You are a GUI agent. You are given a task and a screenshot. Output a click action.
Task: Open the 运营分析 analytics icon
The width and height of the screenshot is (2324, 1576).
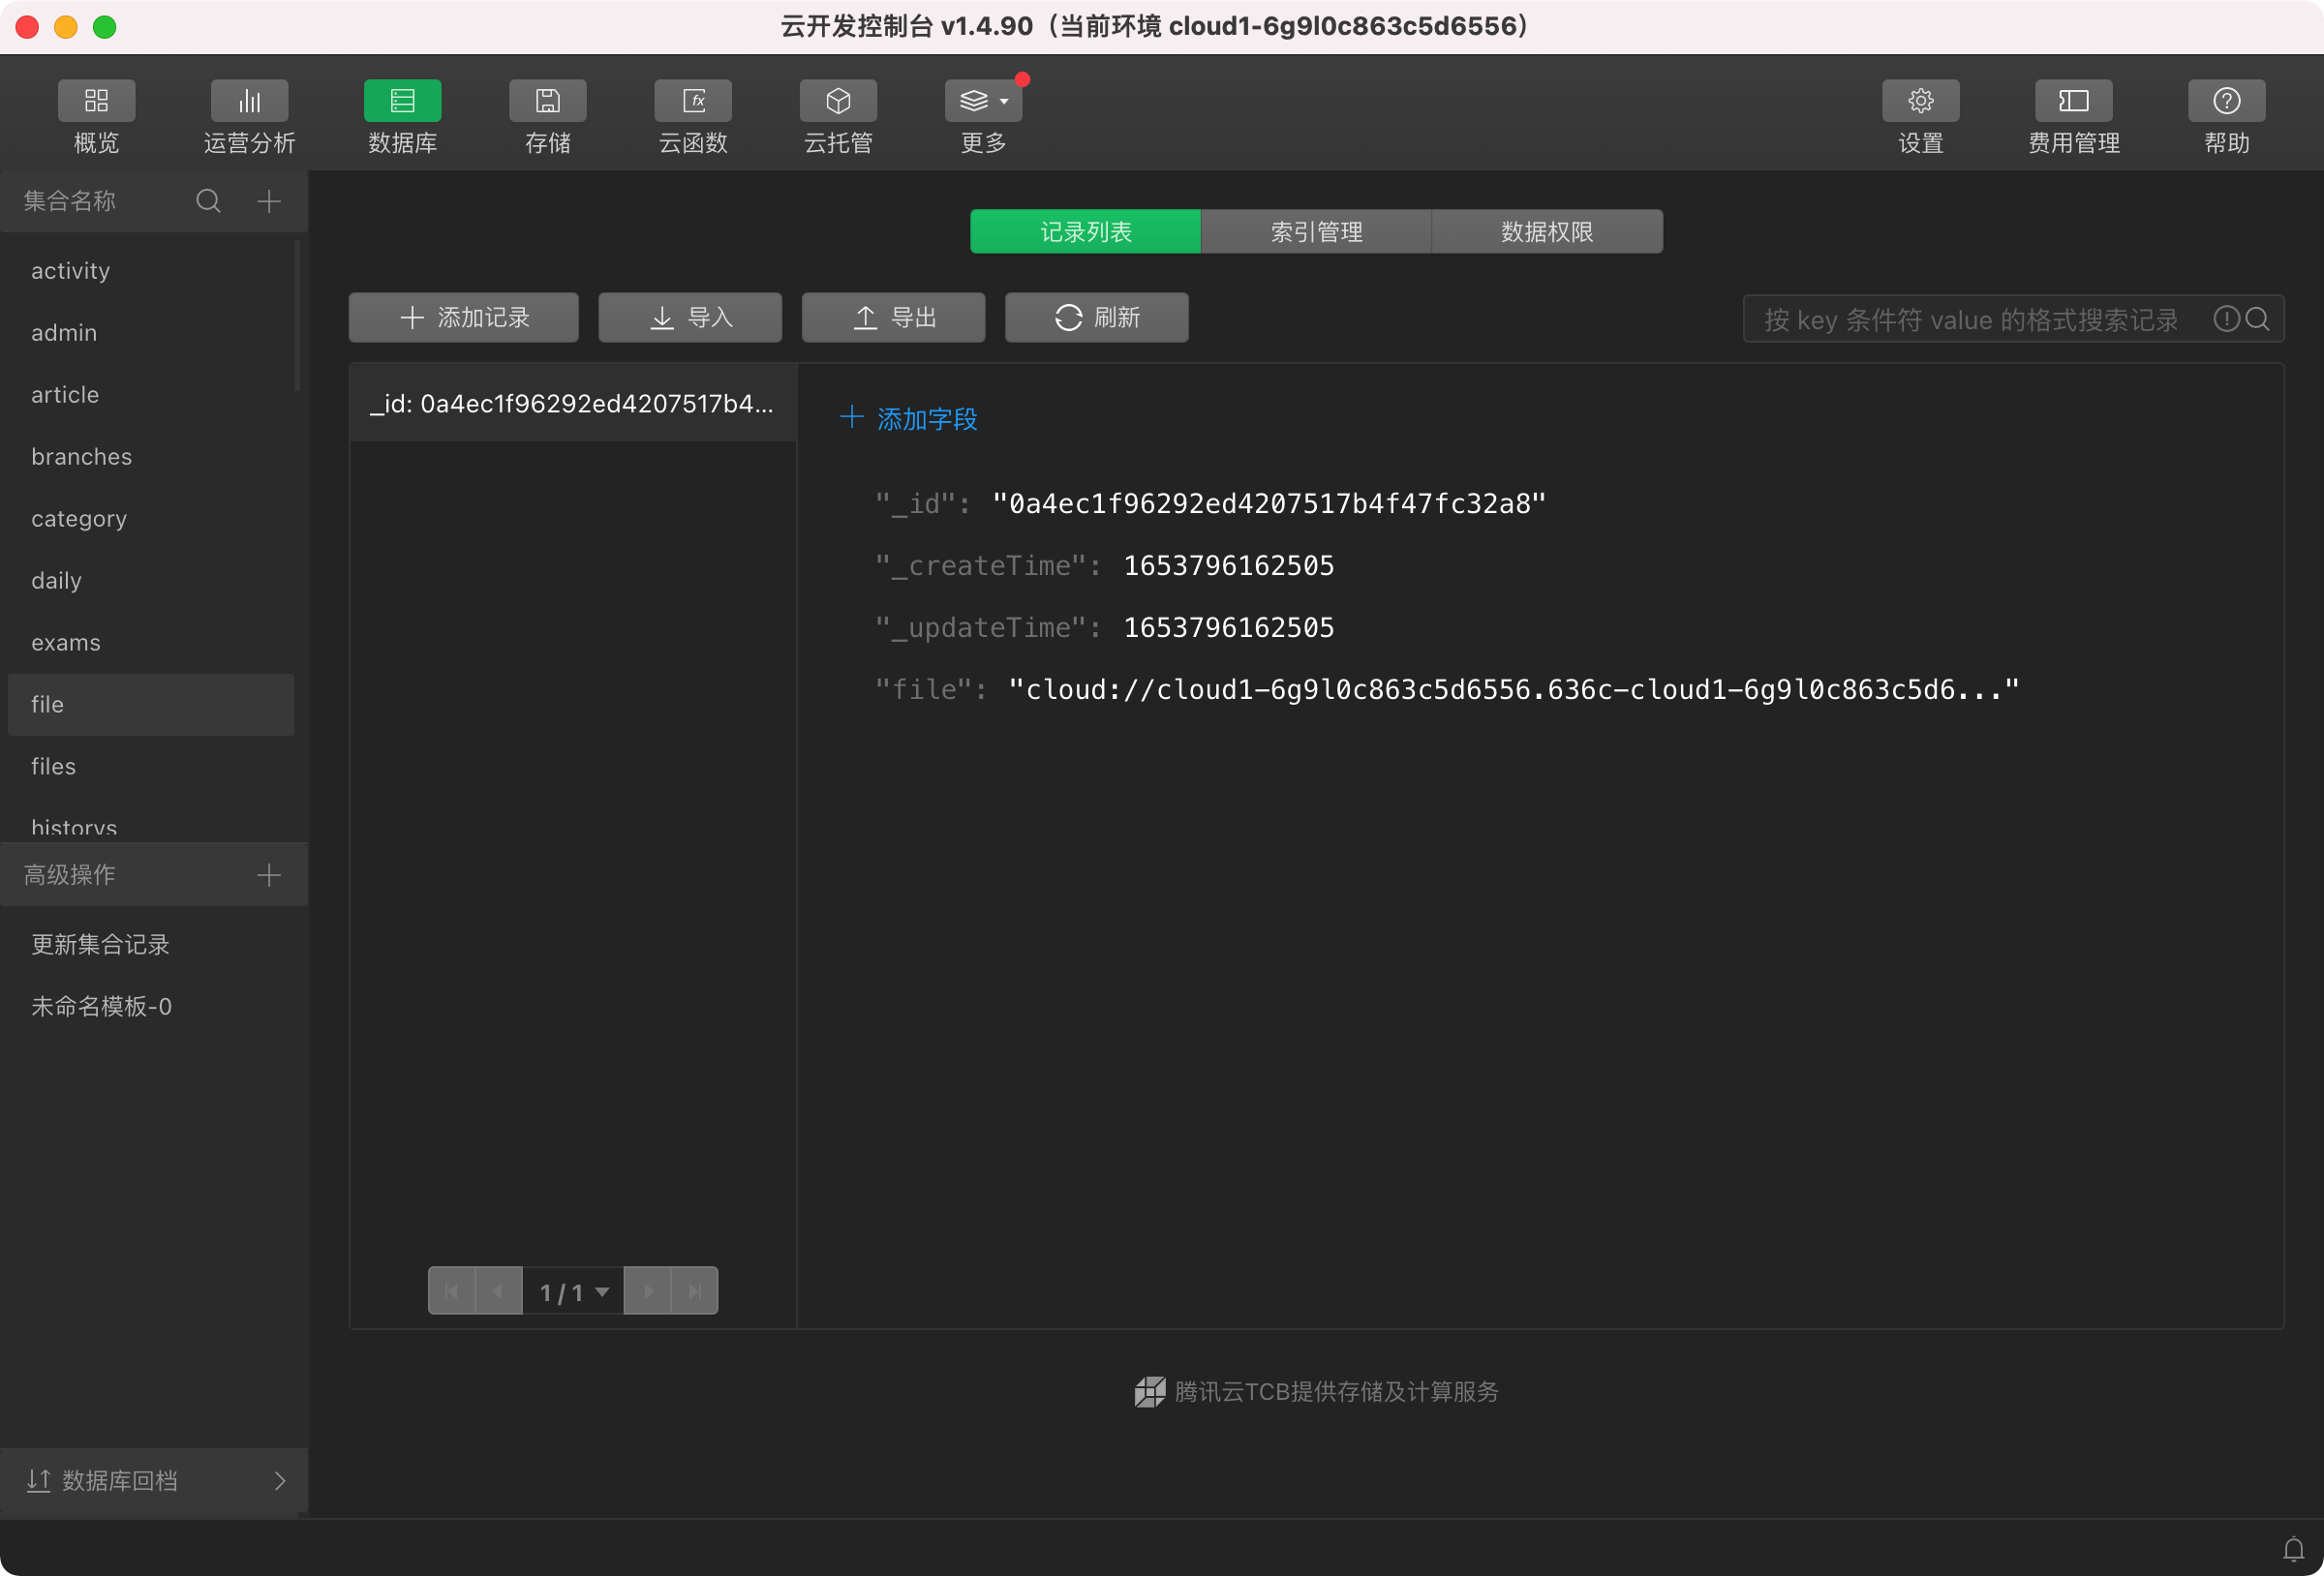tap(249, 101)
